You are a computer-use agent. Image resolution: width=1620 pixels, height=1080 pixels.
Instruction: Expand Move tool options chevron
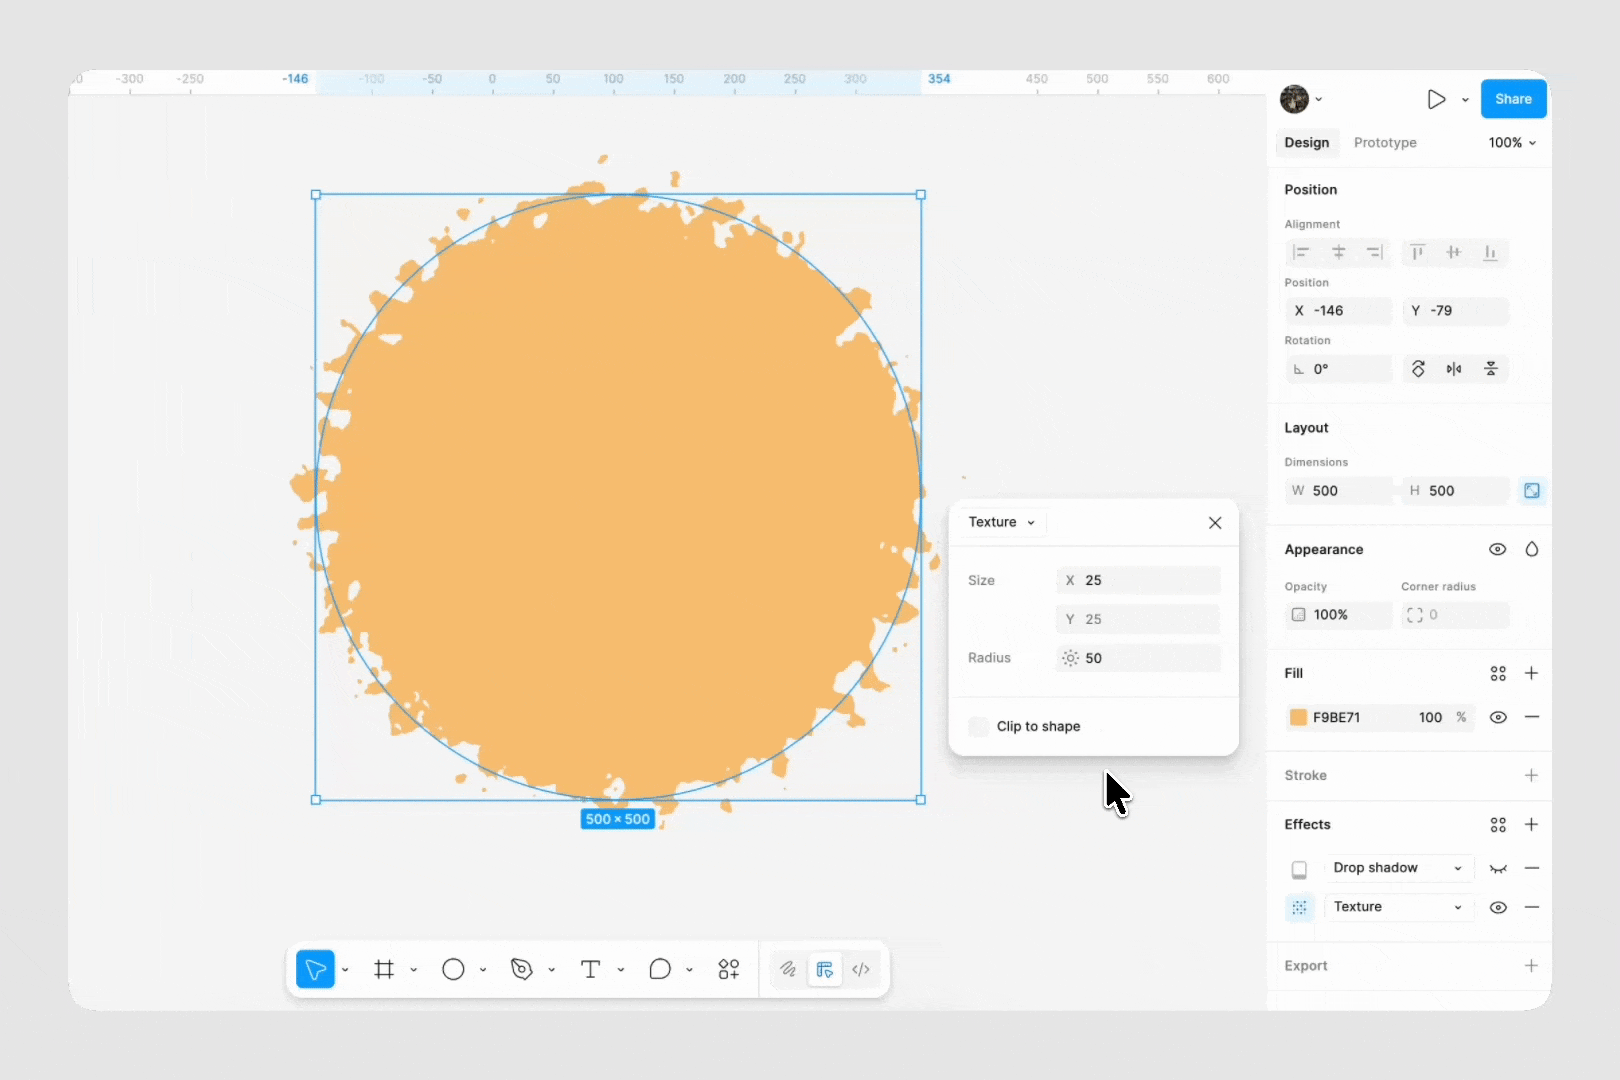[x=345, y=969]
